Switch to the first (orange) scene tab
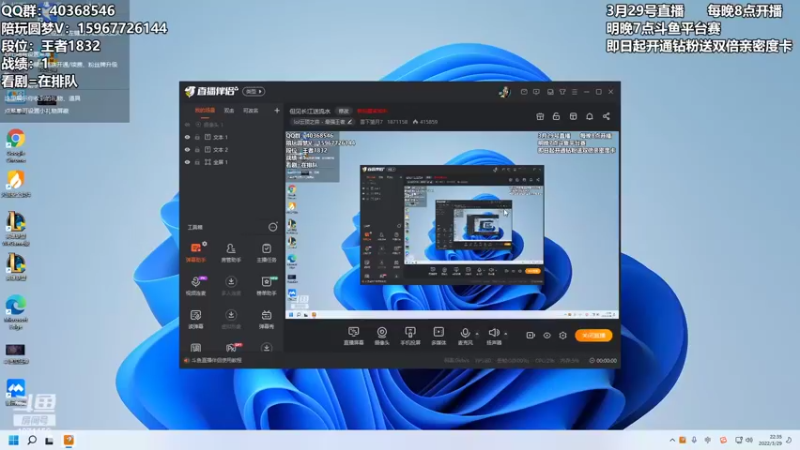This screenshot has height=450, width=800. pyautogui.click(x=205, y=111)
